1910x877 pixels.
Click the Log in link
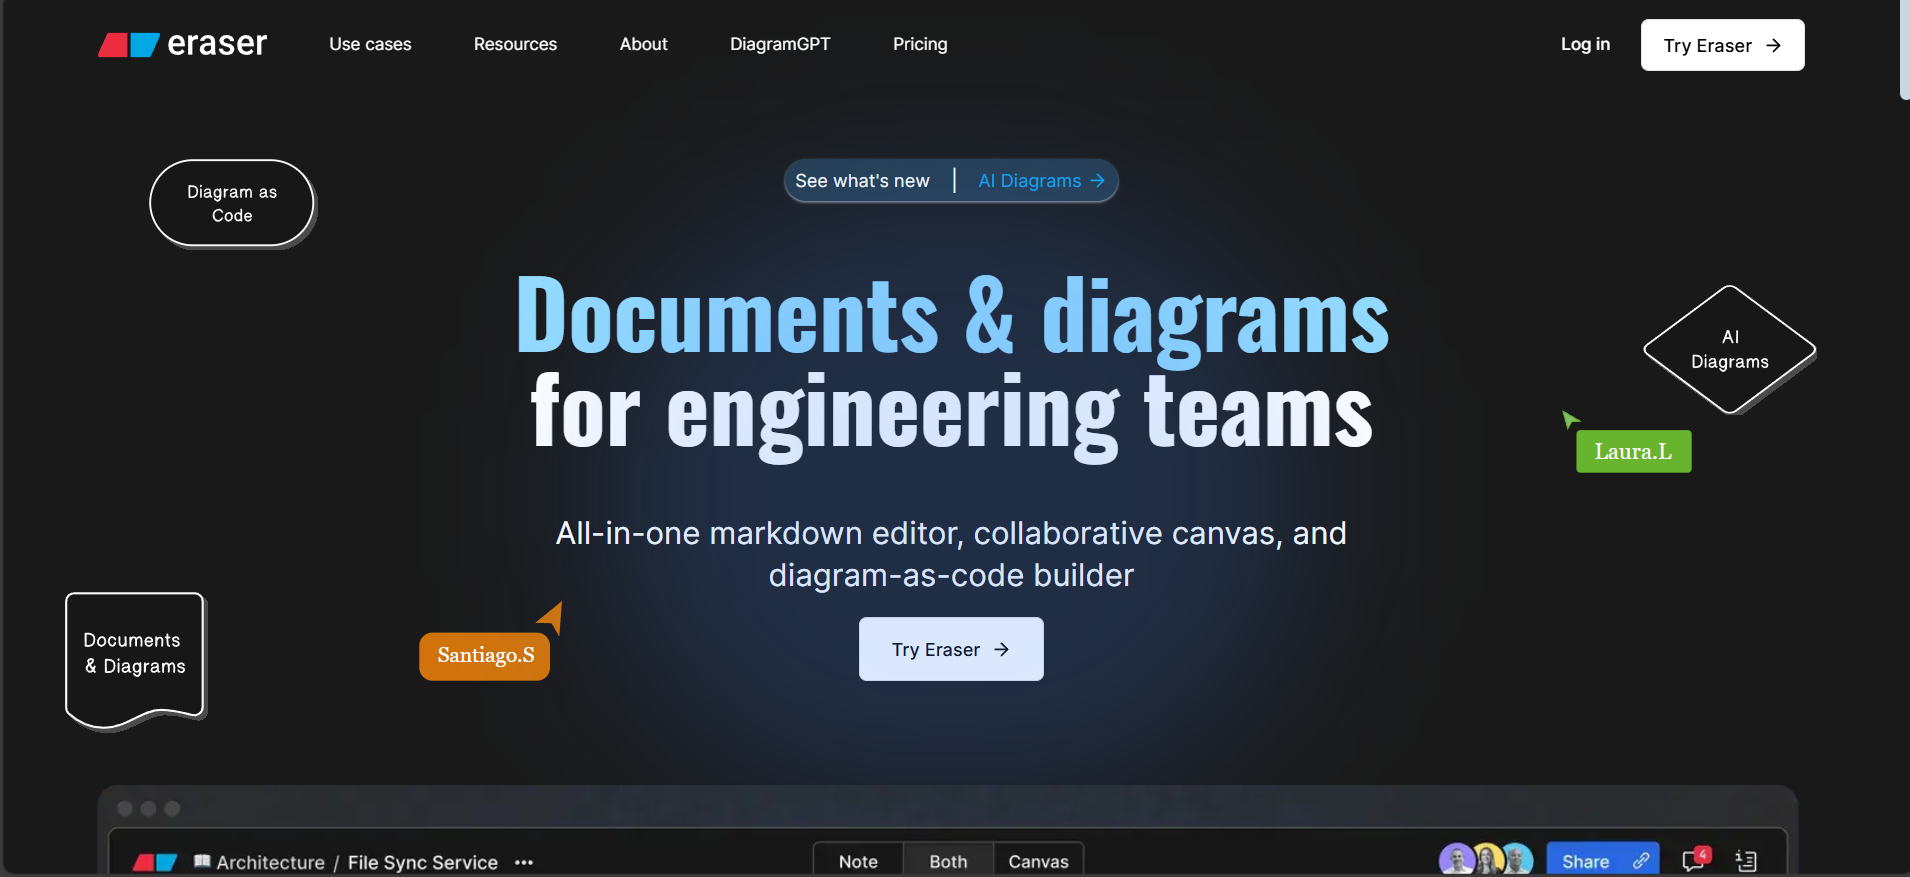click(1585, 44)
